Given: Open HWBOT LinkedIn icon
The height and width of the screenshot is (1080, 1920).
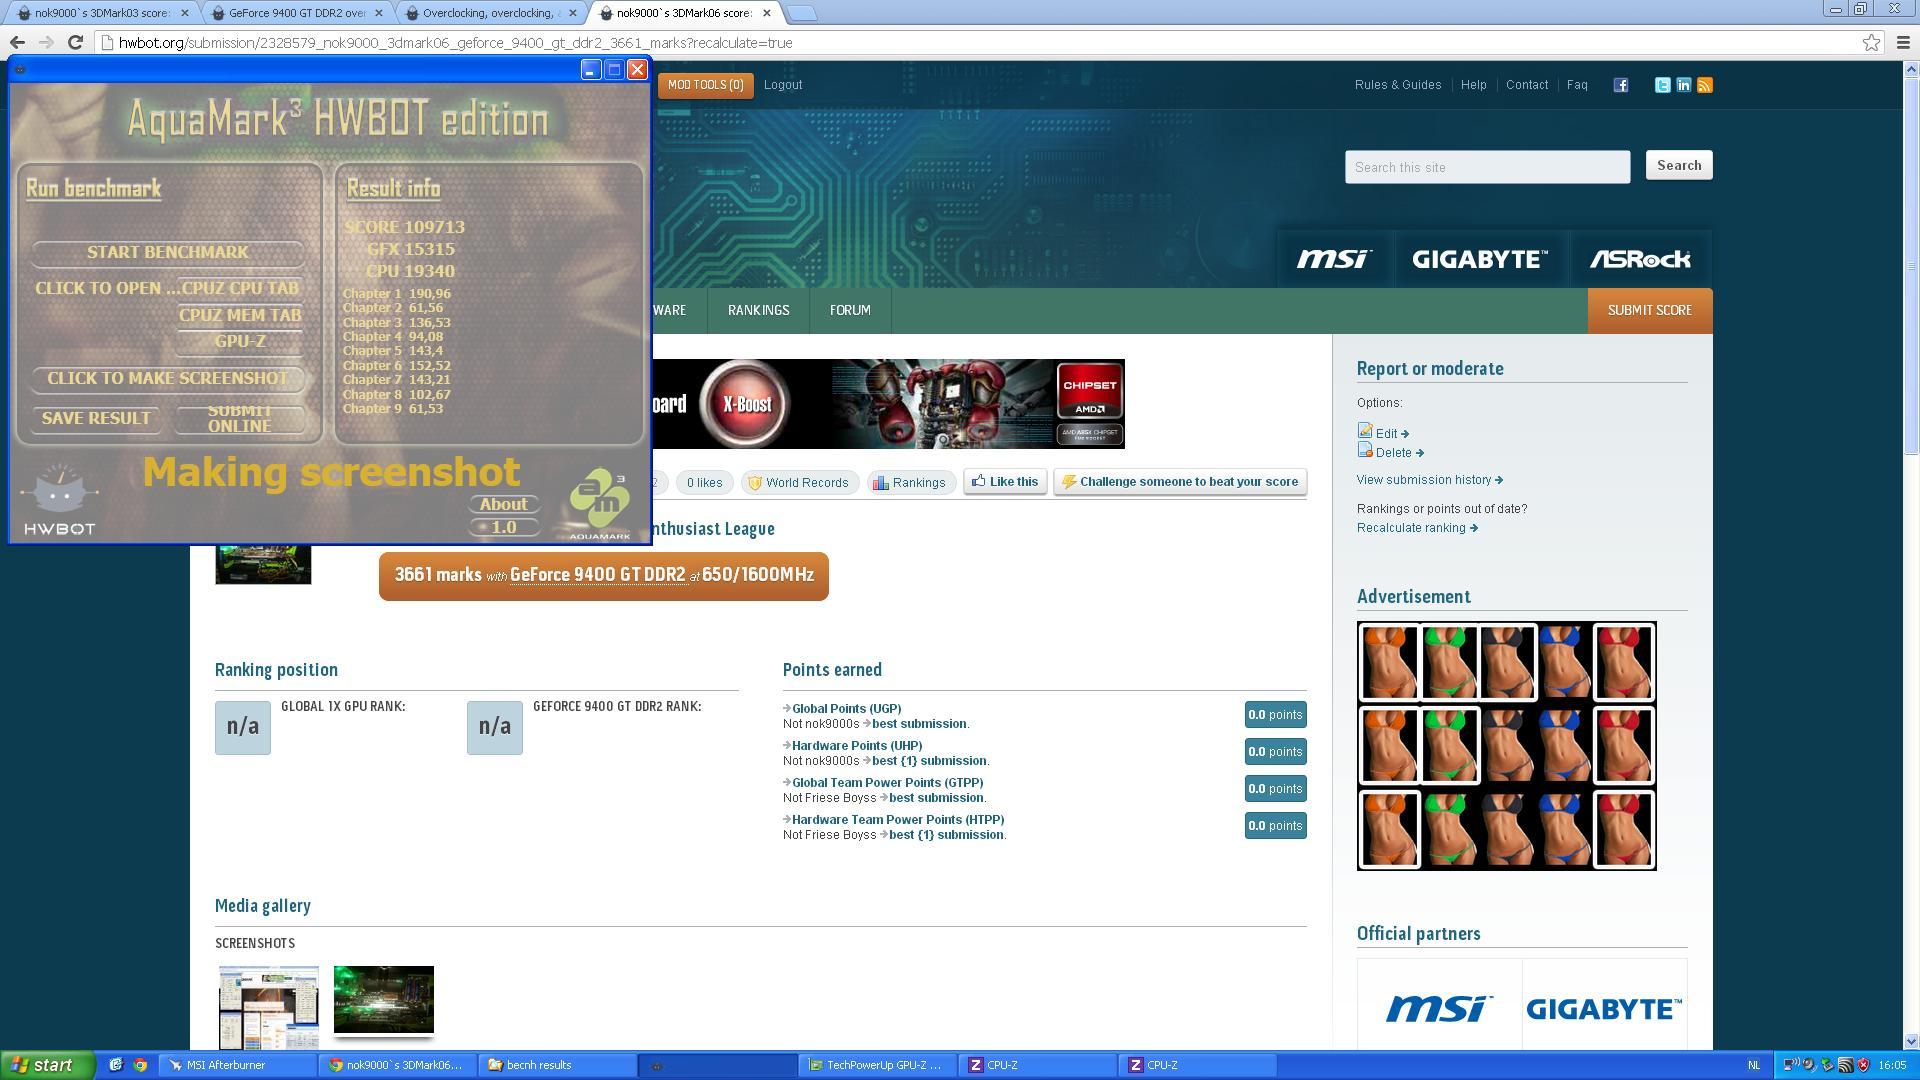Looking at the screenshot, I should click(x=1684, y=85).
